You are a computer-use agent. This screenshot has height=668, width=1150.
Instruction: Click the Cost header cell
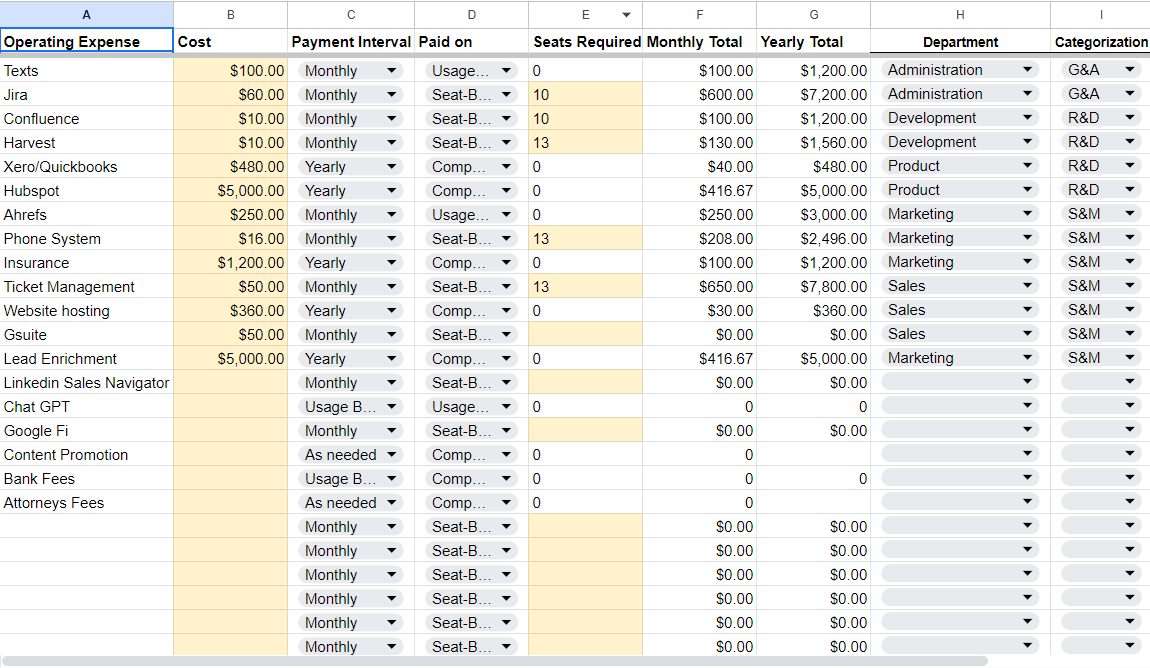(x=230, y=42)
